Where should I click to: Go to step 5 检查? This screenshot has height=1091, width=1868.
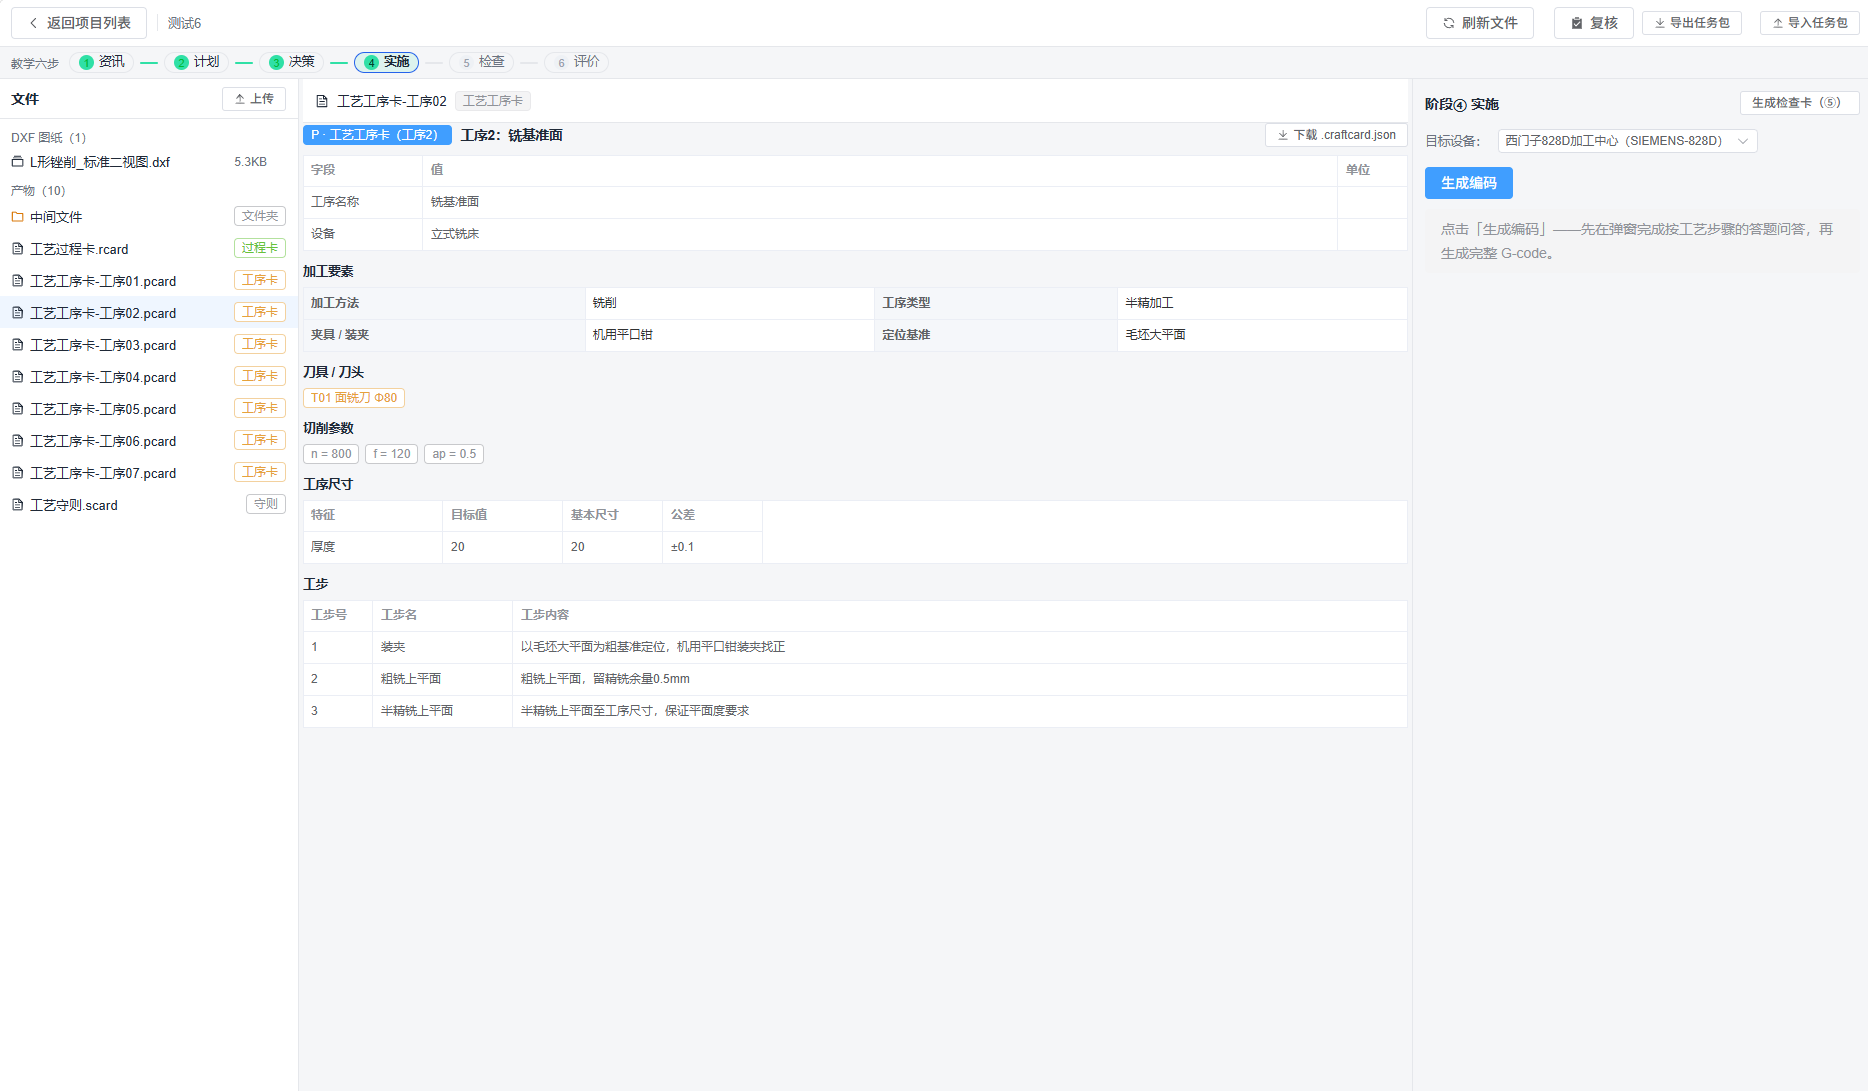point(482,62)
